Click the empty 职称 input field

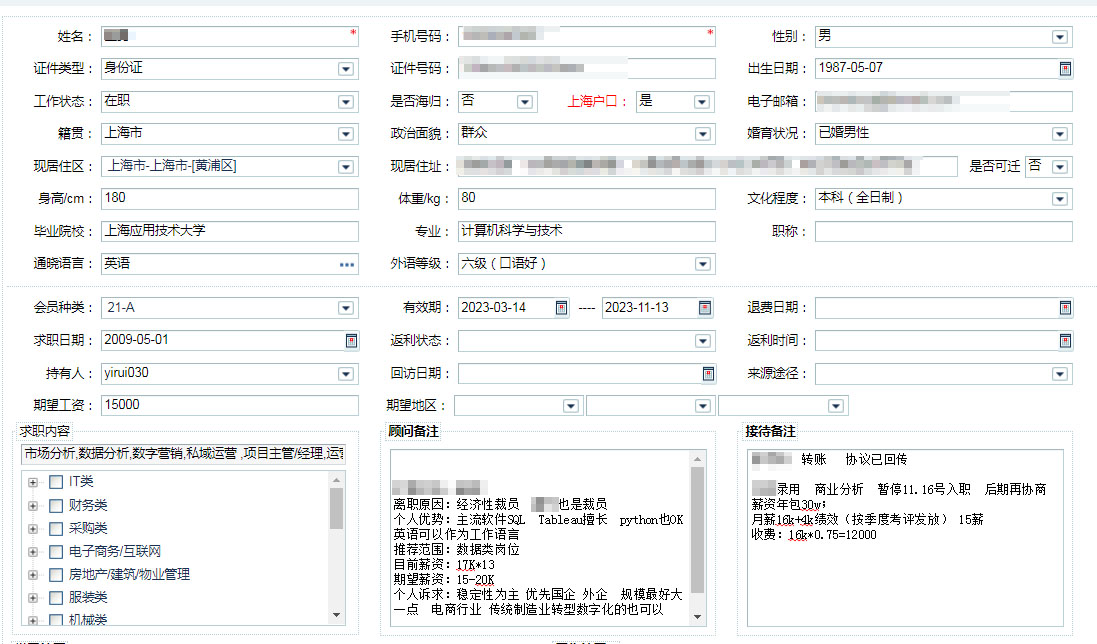(x=943, y=231)
